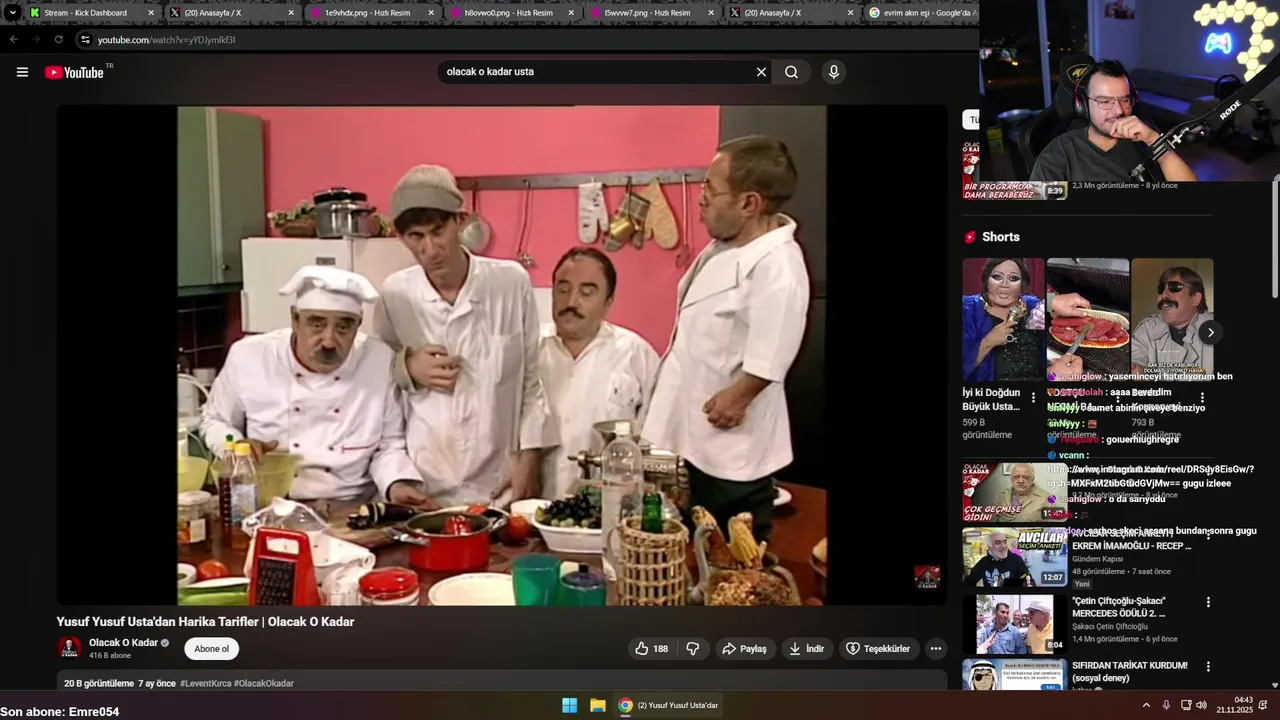
Task: Open the meat cutting Shorts thumbnail
Action: (x=1088, y=319)
